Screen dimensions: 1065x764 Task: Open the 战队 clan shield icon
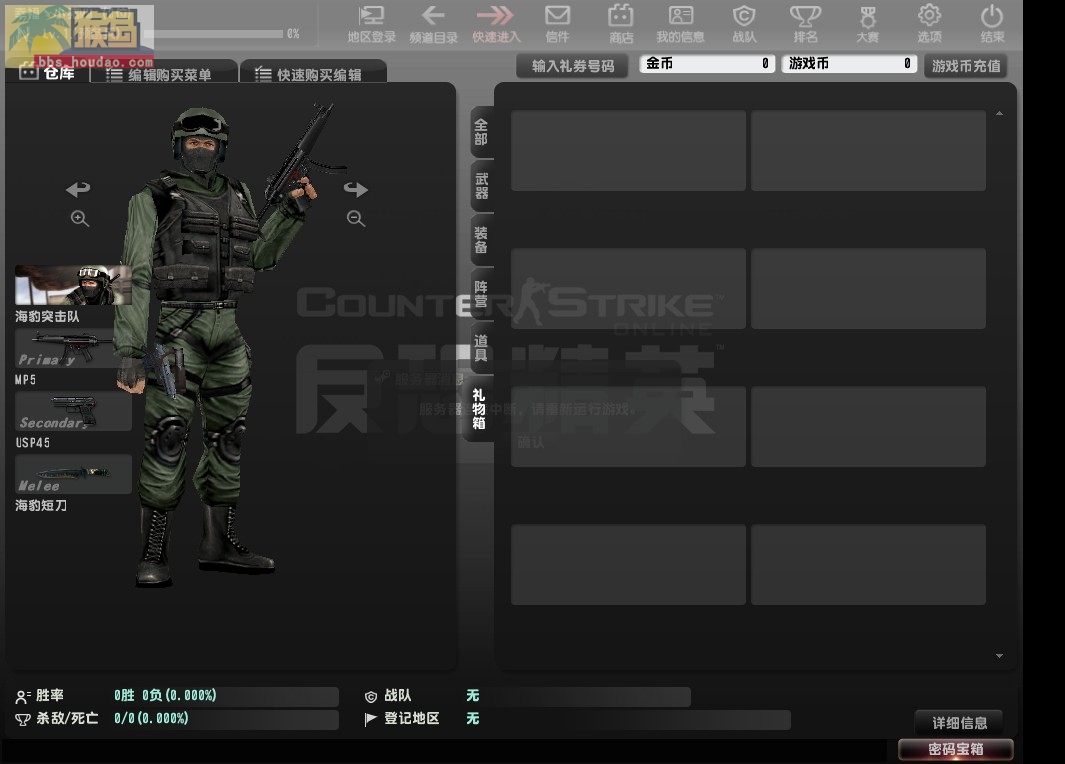pos(744,24)
